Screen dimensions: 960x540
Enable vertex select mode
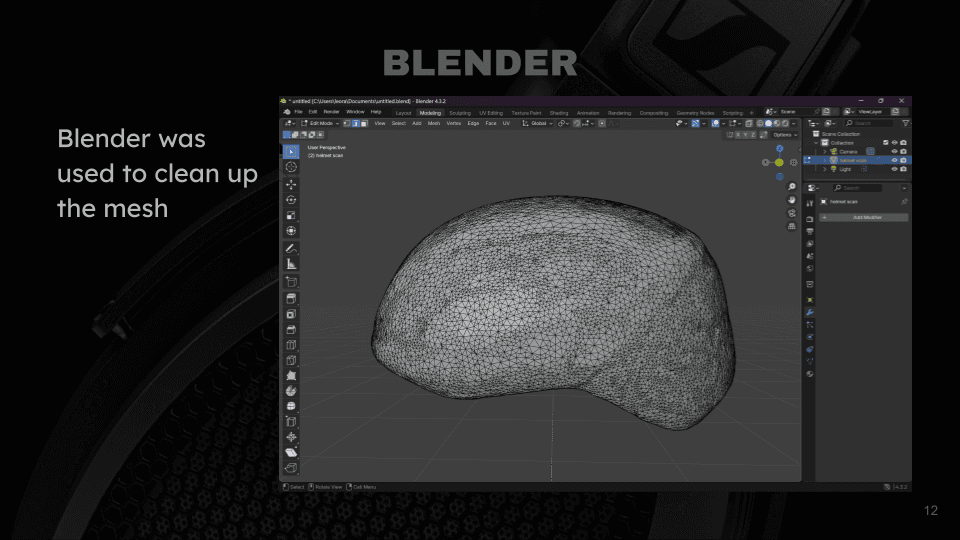347,123
